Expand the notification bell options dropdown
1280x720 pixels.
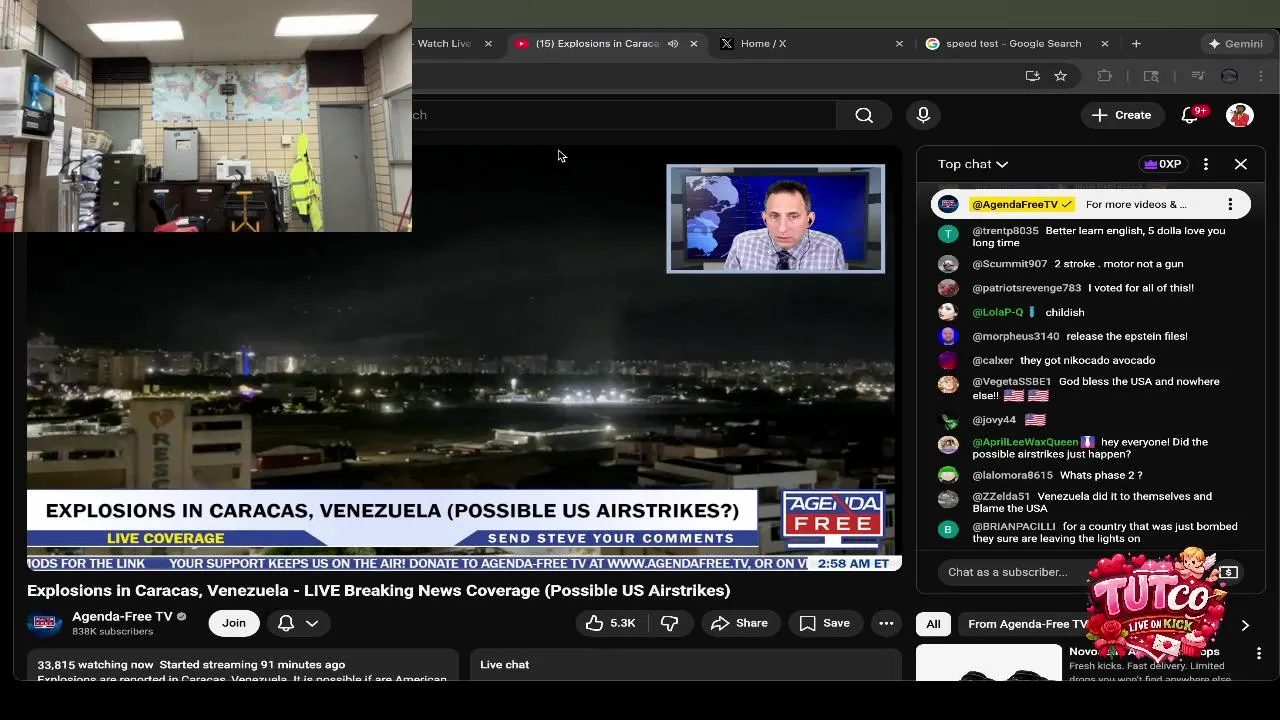click(312, 623)
